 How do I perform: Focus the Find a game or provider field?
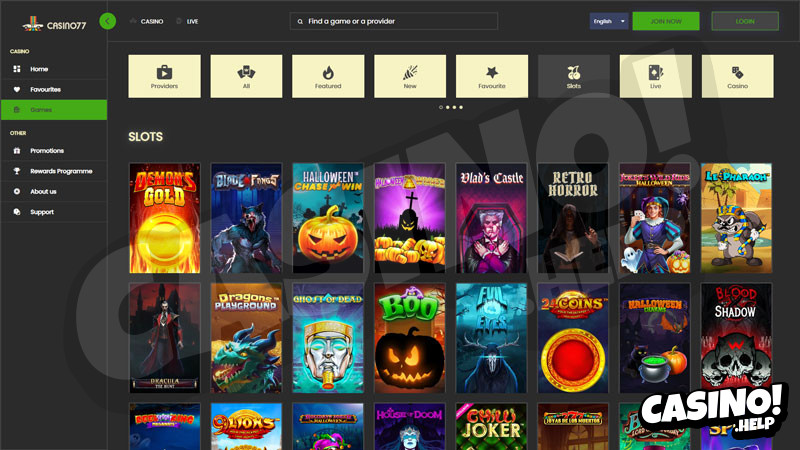(394, 21)
